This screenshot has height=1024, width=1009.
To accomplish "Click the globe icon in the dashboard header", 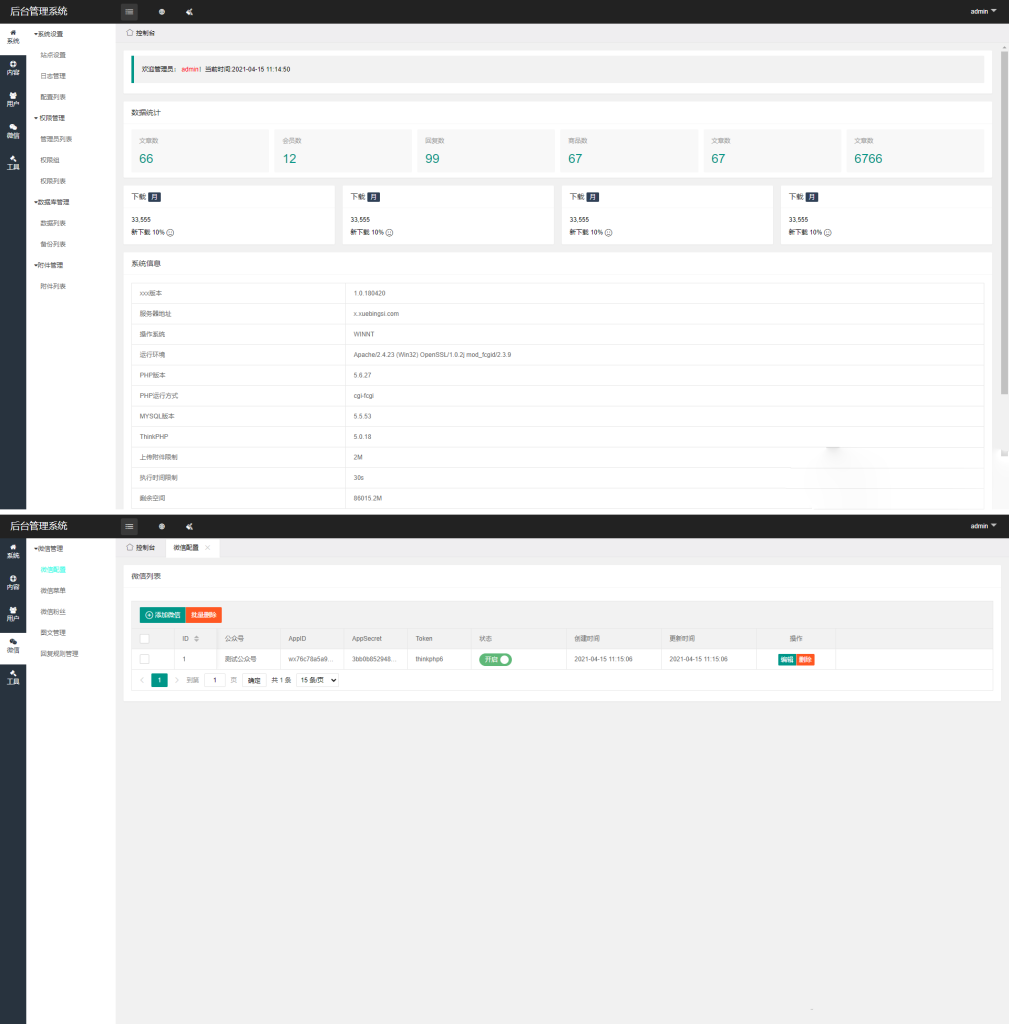I will pyautogui.click(x=162, y=12).
